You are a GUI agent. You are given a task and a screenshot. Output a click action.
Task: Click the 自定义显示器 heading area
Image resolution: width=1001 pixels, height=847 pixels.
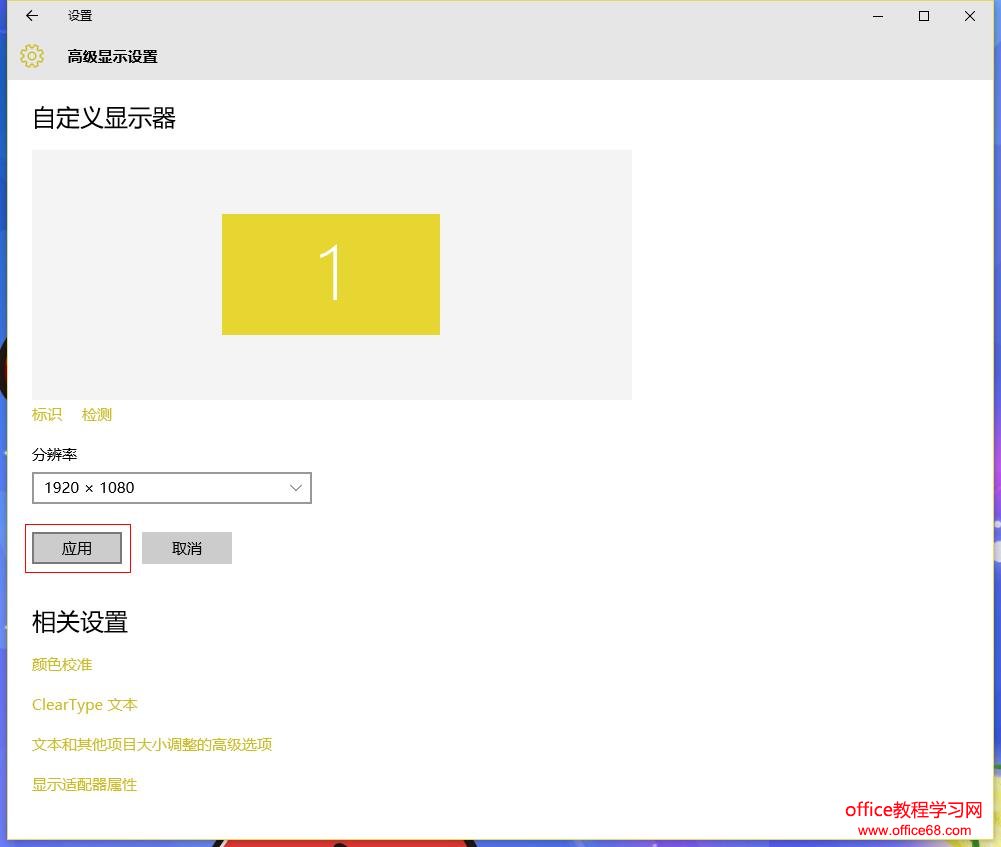point(103,118)
